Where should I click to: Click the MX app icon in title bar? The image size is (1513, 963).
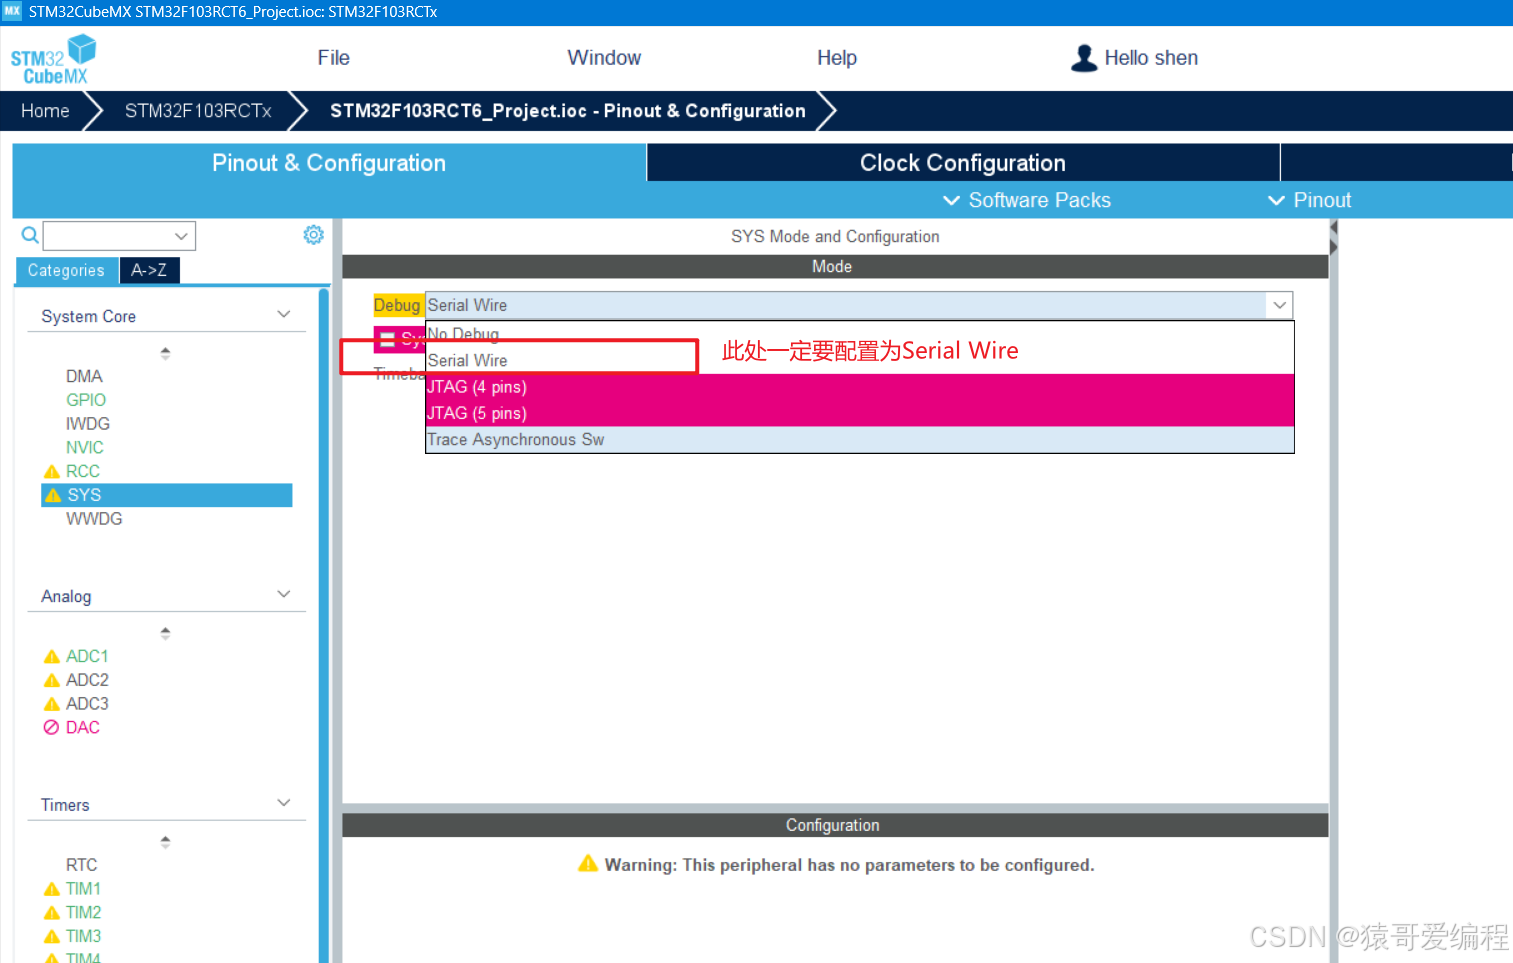pos(12,11)
